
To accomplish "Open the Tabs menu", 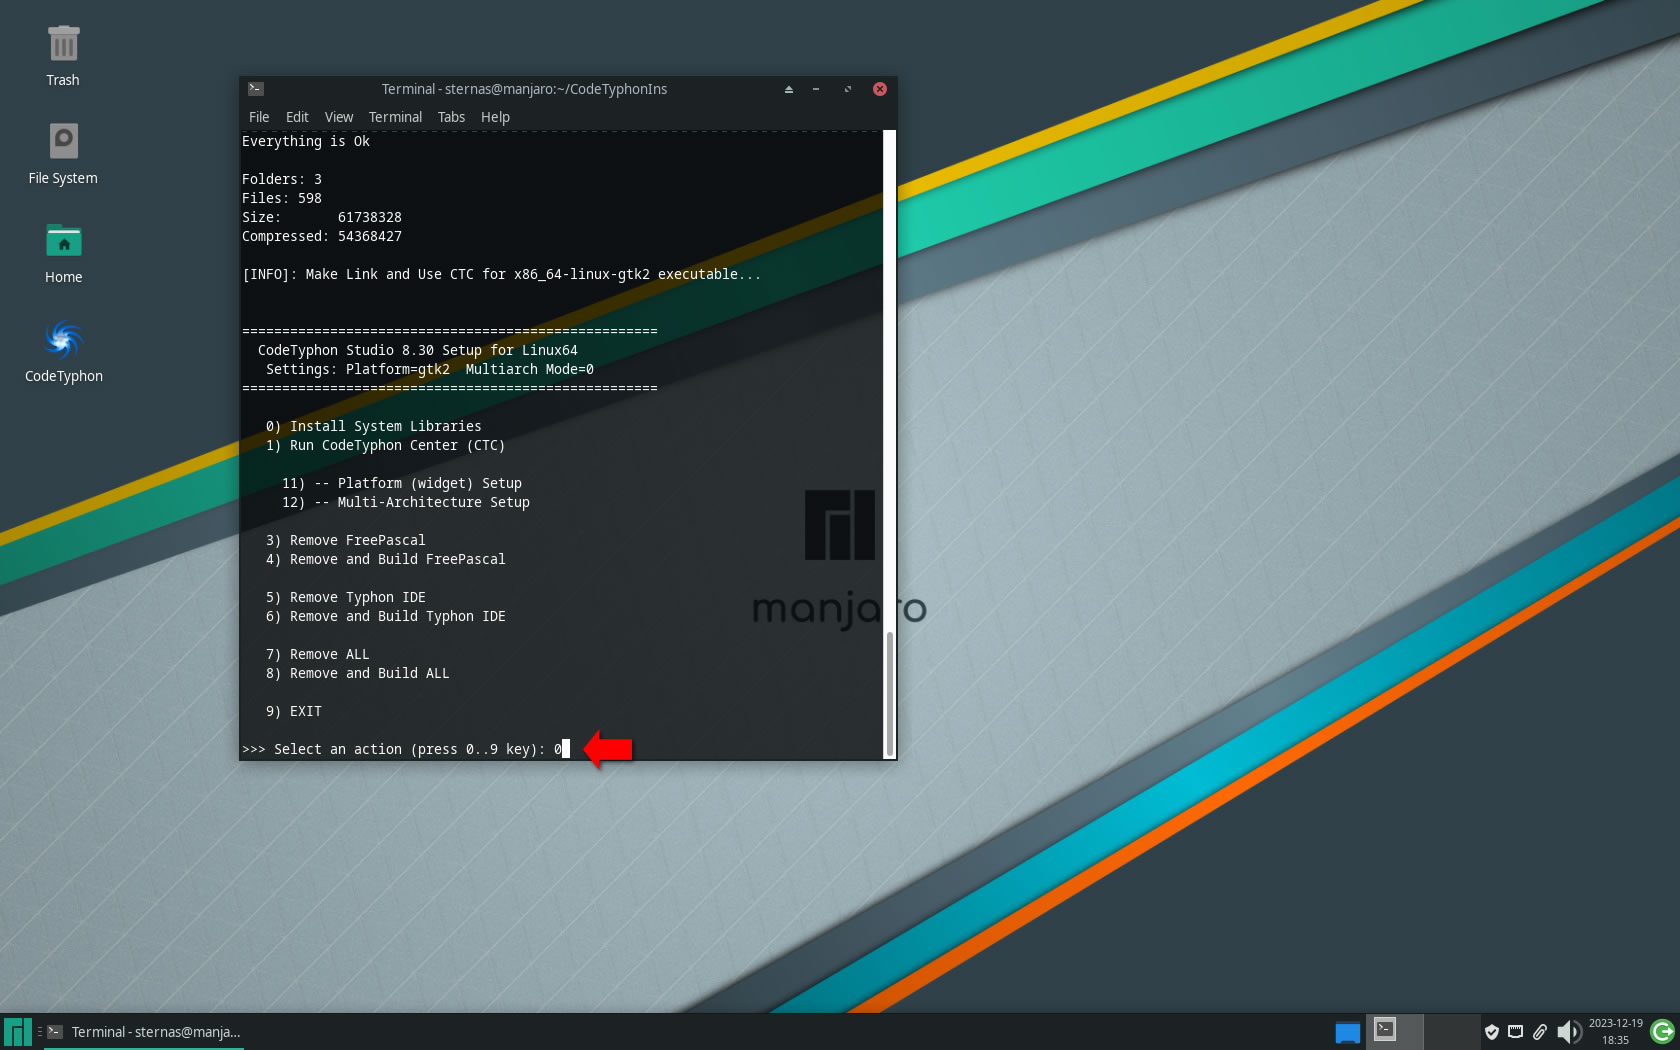I will (451, 117).
